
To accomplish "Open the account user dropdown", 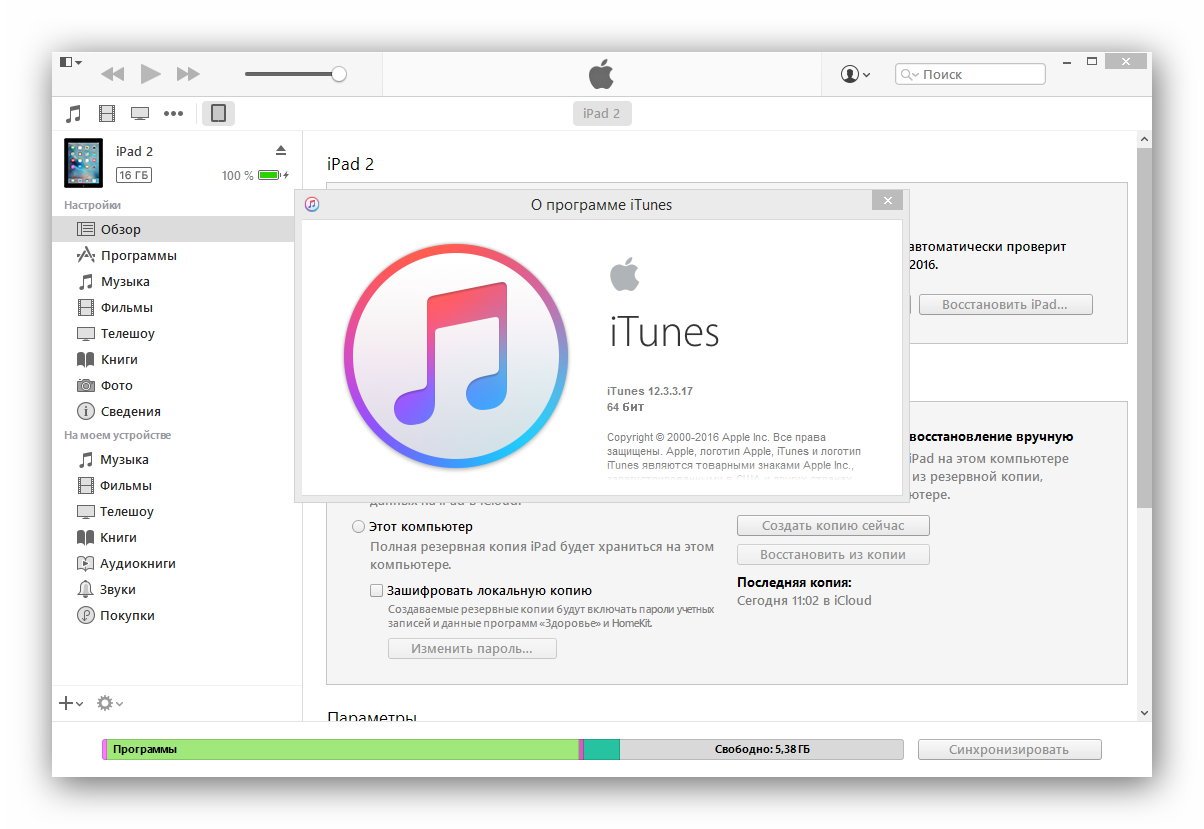I will 855,74.
